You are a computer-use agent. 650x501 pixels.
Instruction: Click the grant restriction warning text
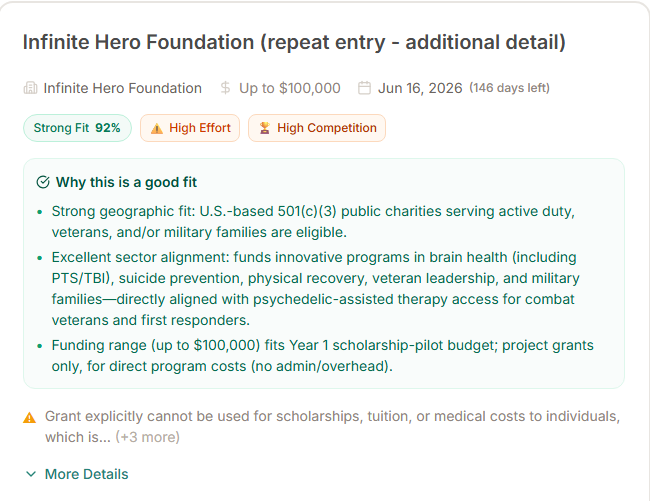(332, 416)
